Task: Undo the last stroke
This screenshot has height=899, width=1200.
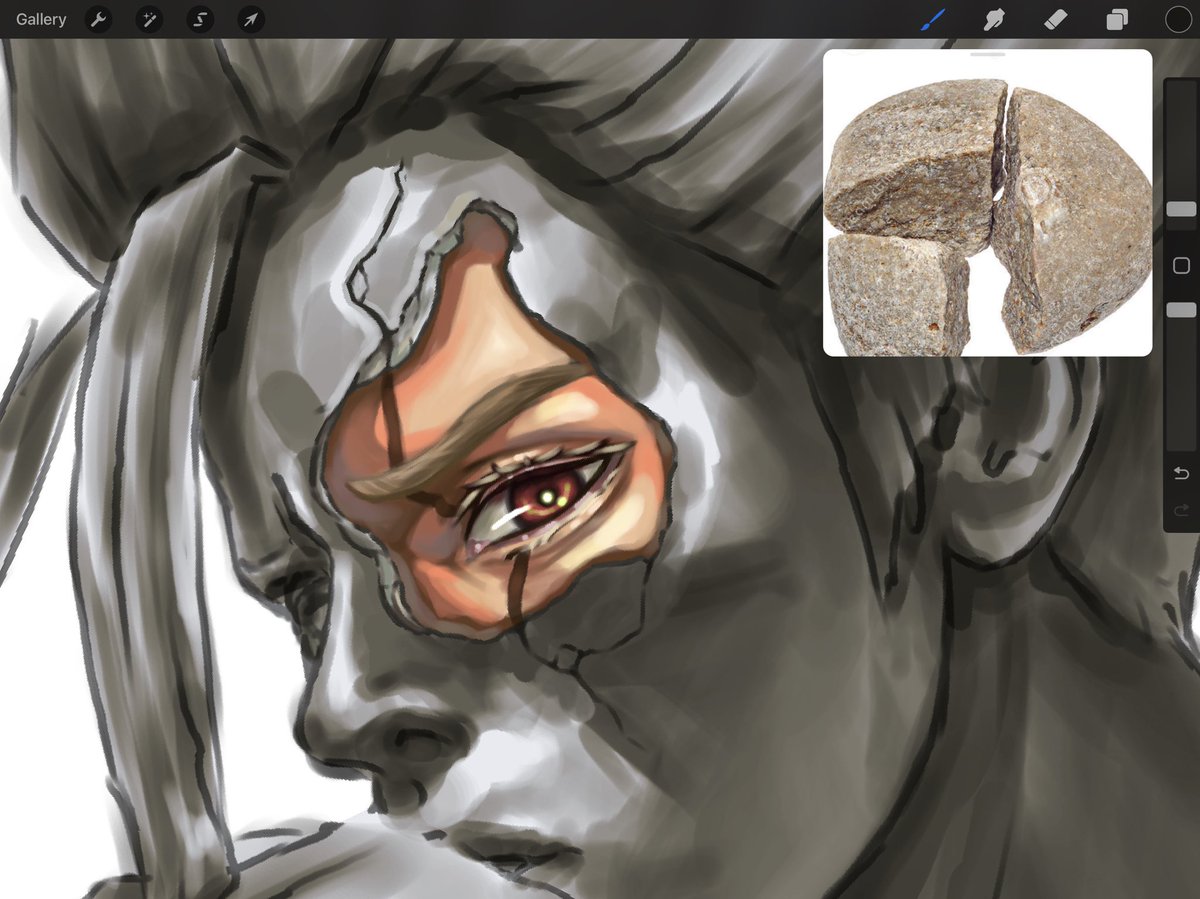Action: pos(1181,472)
